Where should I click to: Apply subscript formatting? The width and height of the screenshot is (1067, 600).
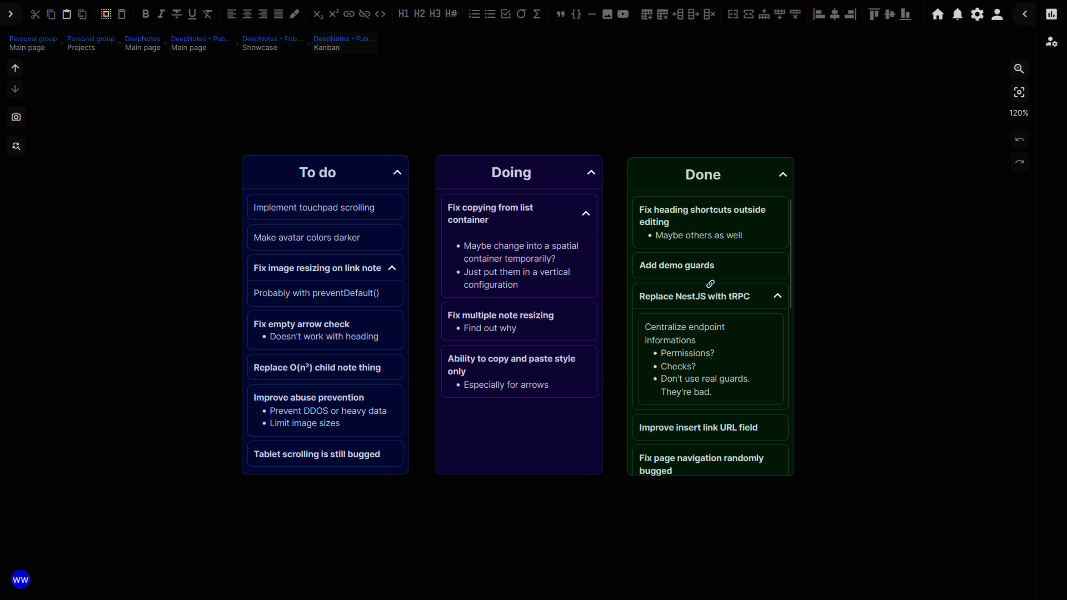point(318,14)
